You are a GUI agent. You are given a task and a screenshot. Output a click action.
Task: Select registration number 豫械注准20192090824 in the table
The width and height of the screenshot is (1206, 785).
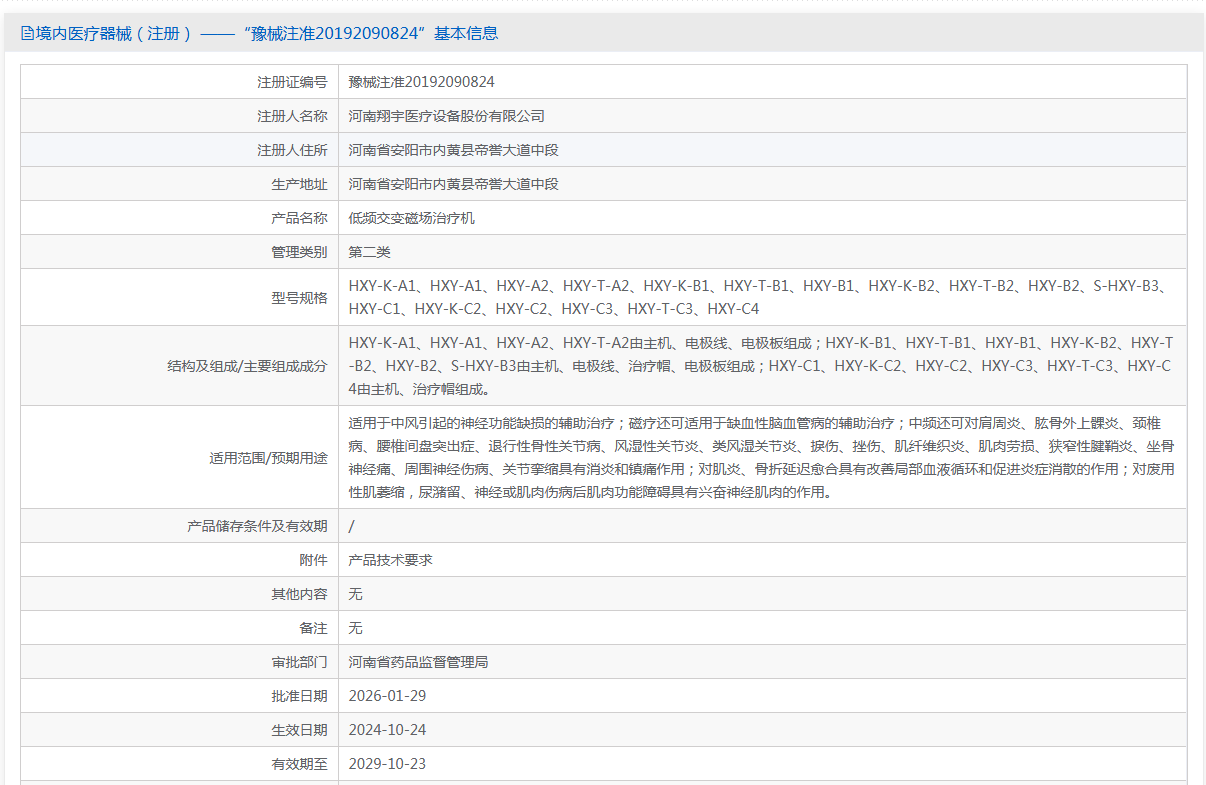pyautogui.click(x=421, y=82)
